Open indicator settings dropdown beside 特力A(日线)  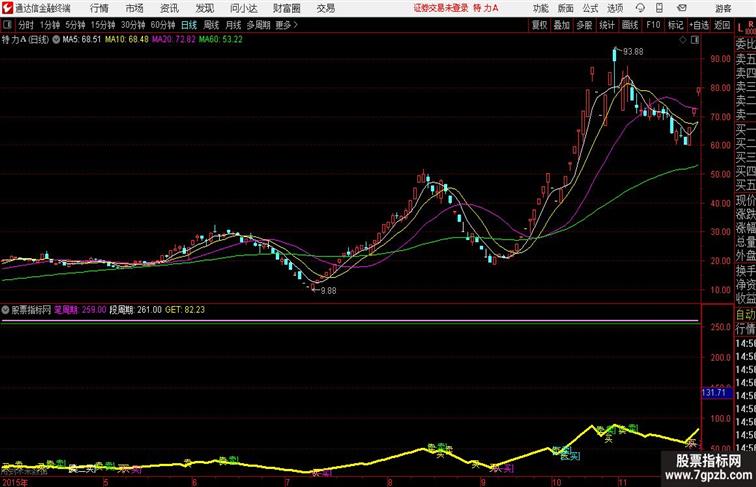(x=56, y=40)
